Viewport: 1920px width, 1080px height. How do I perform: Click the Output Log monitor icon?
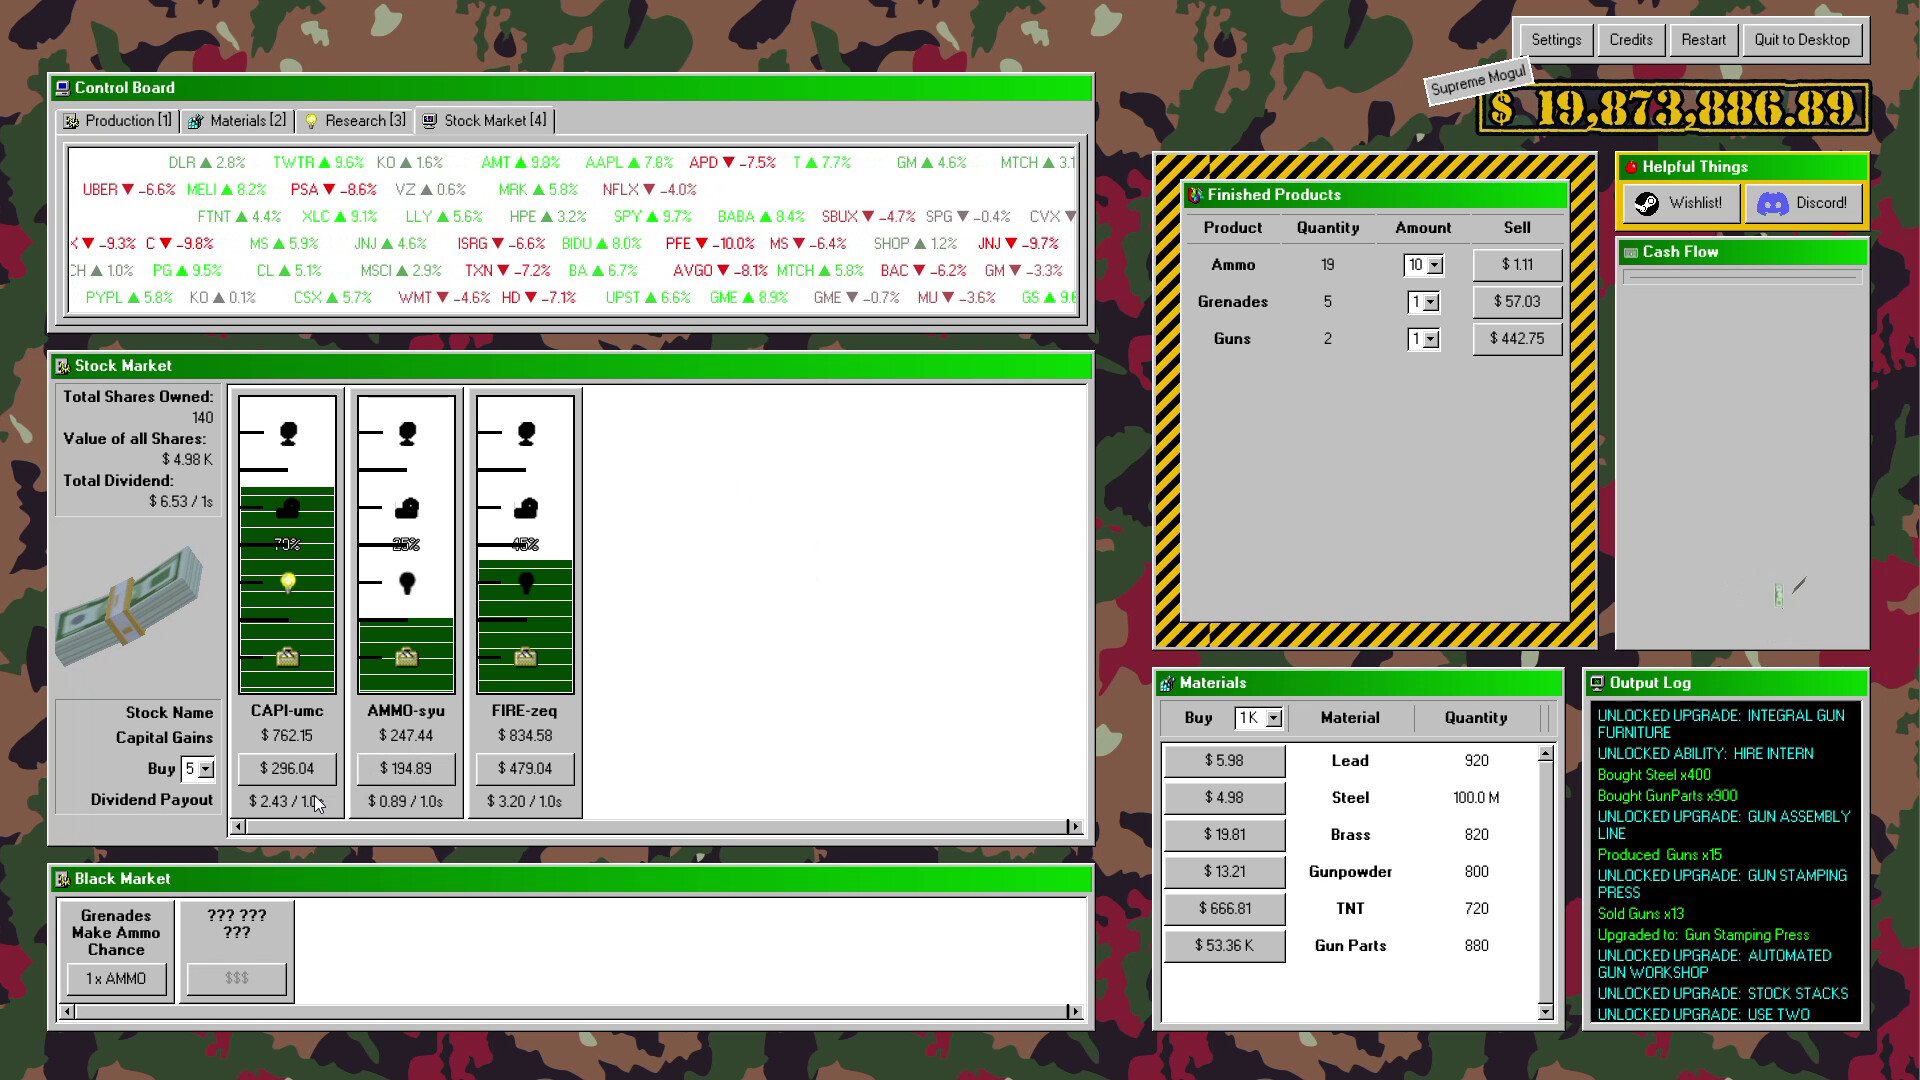pyautogui.click(x=1600, y=683)
